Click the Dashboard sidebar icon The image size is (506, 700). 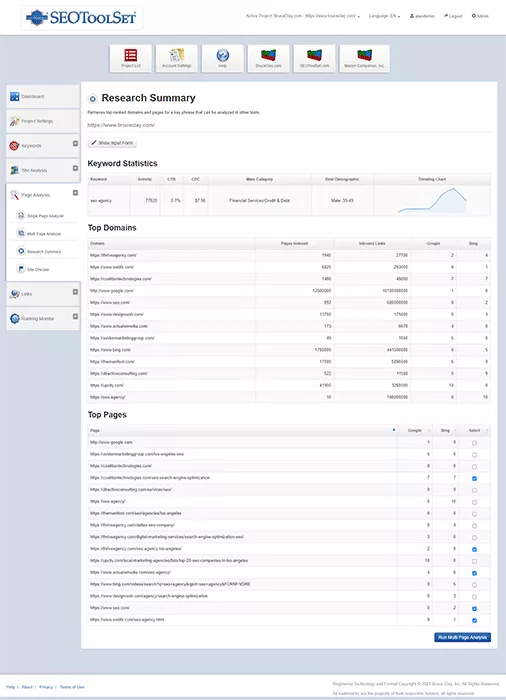point(15,96)
